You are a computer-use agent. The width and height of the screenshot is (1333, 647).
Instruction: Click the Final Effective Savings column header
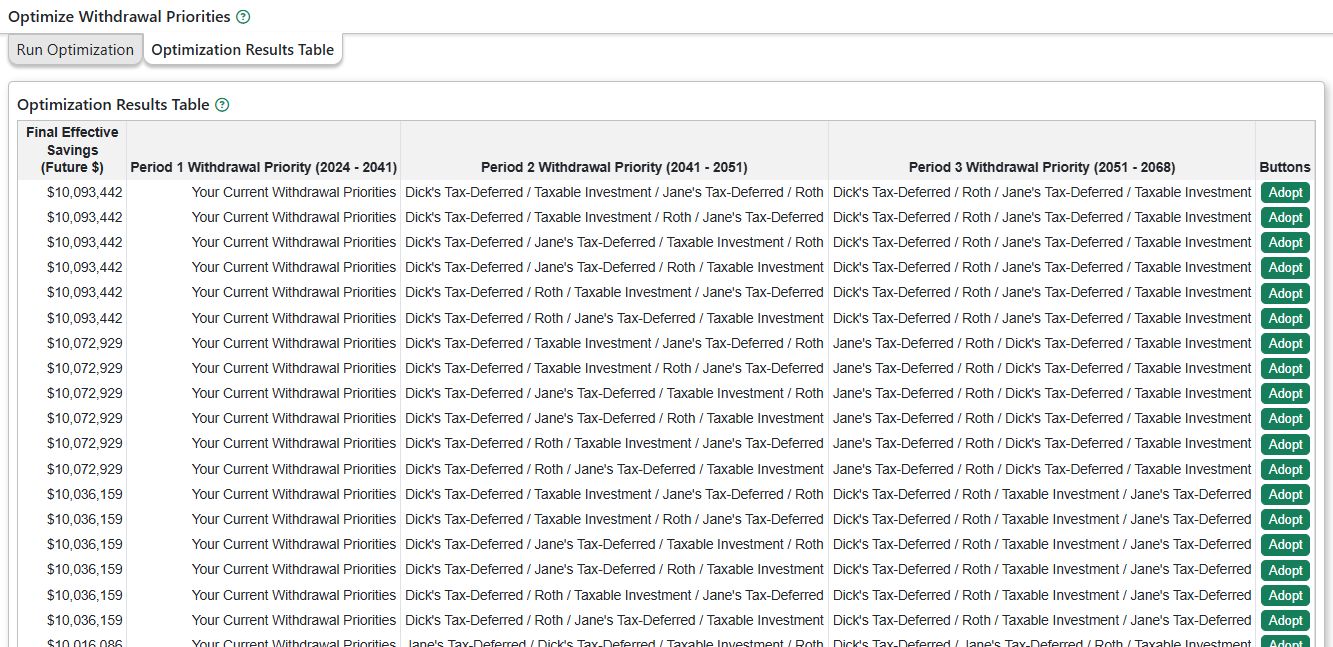(72, 150)
